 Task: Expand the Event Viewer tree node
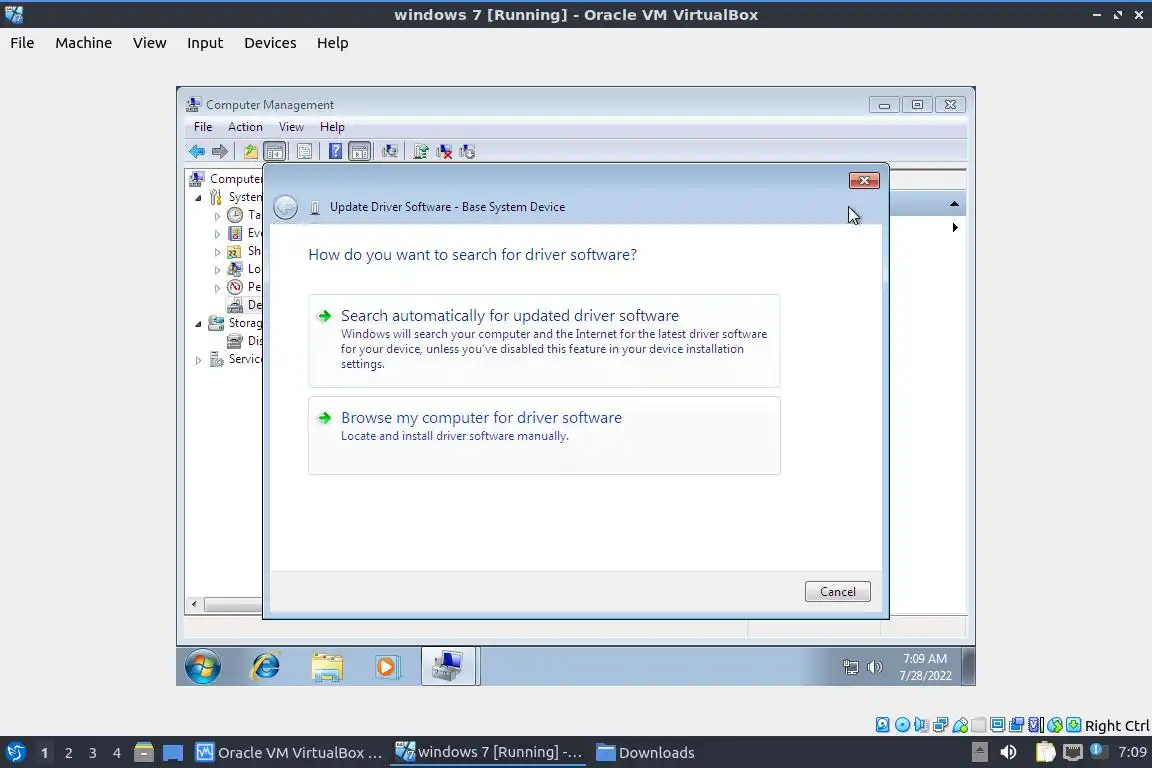coord(217,234)
